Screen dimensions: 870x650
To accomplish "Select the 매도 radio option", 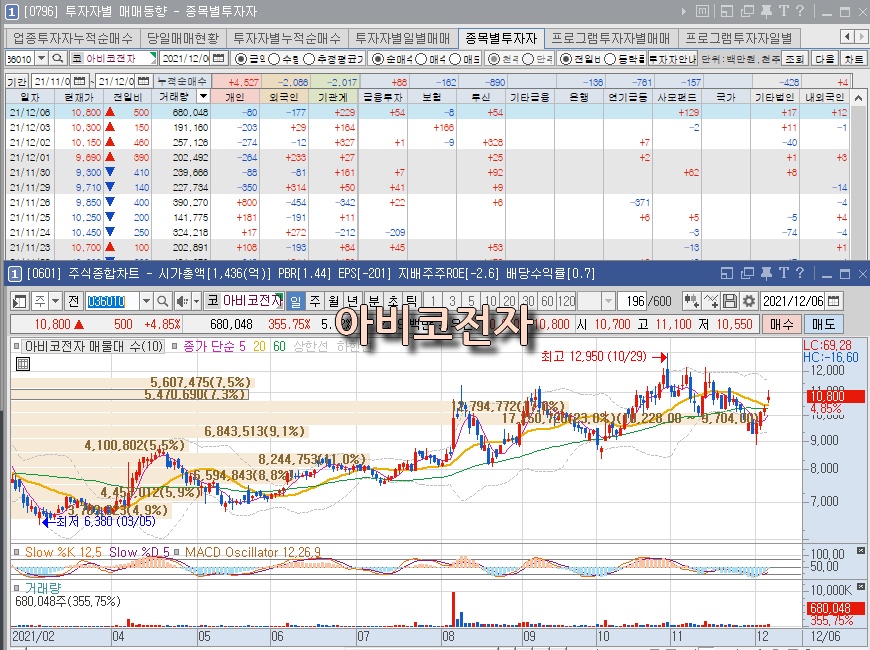I will point(455,58).
